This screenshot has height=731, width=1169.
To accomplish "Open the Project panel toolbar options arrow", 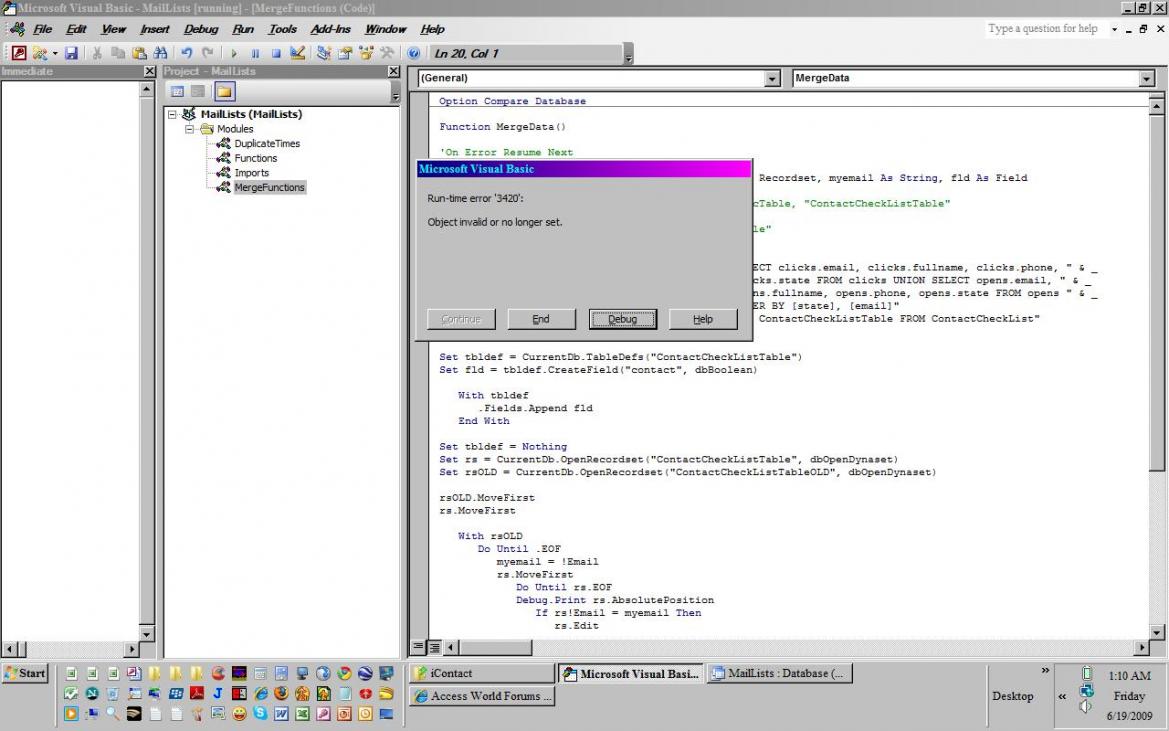I will (395, 93).
